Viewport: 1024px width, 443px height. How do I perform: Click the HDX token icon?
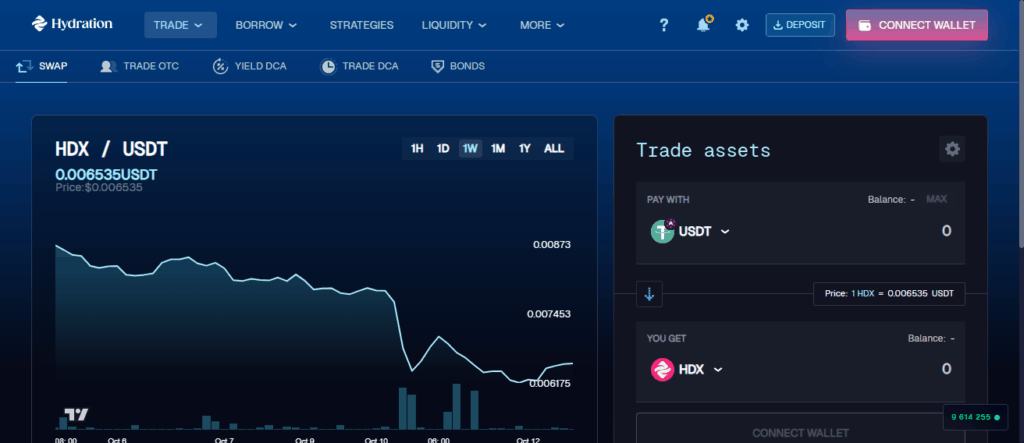coord(662,369)
